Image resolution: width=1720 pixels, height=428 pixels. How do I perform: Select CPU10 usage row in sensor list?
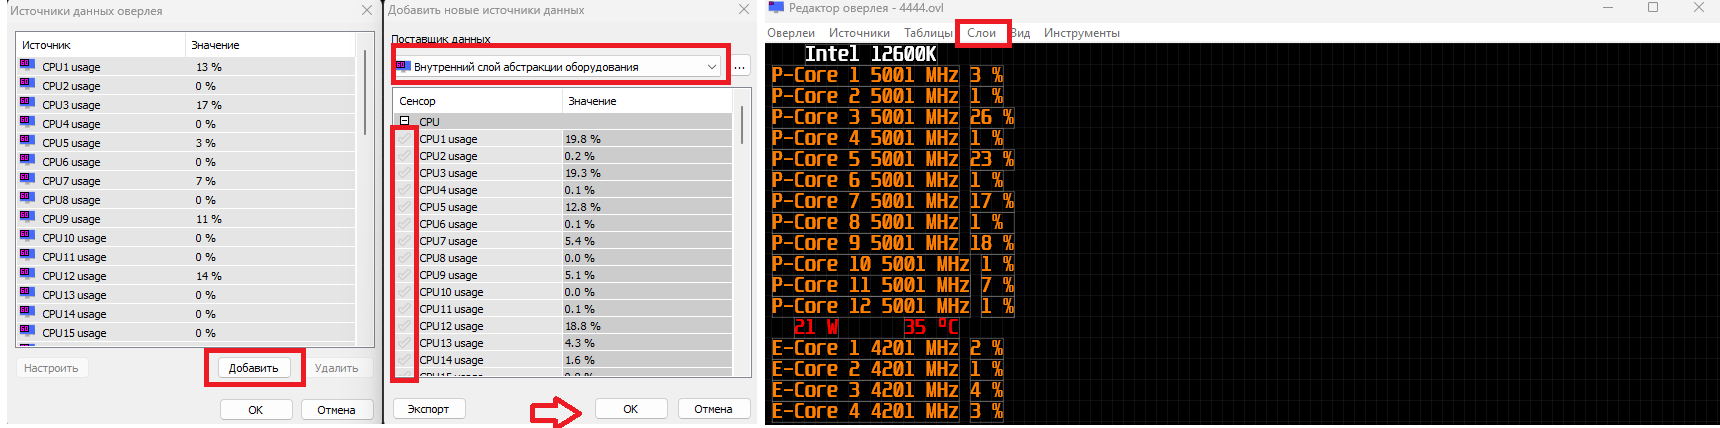tap(563, 292)
